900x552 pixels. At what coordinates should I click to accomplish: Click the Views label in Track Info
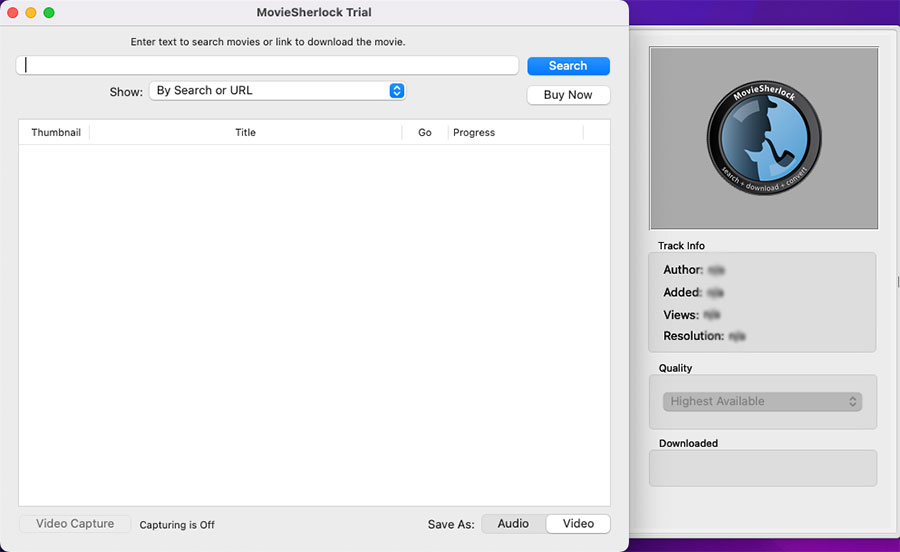click(681, 314)
